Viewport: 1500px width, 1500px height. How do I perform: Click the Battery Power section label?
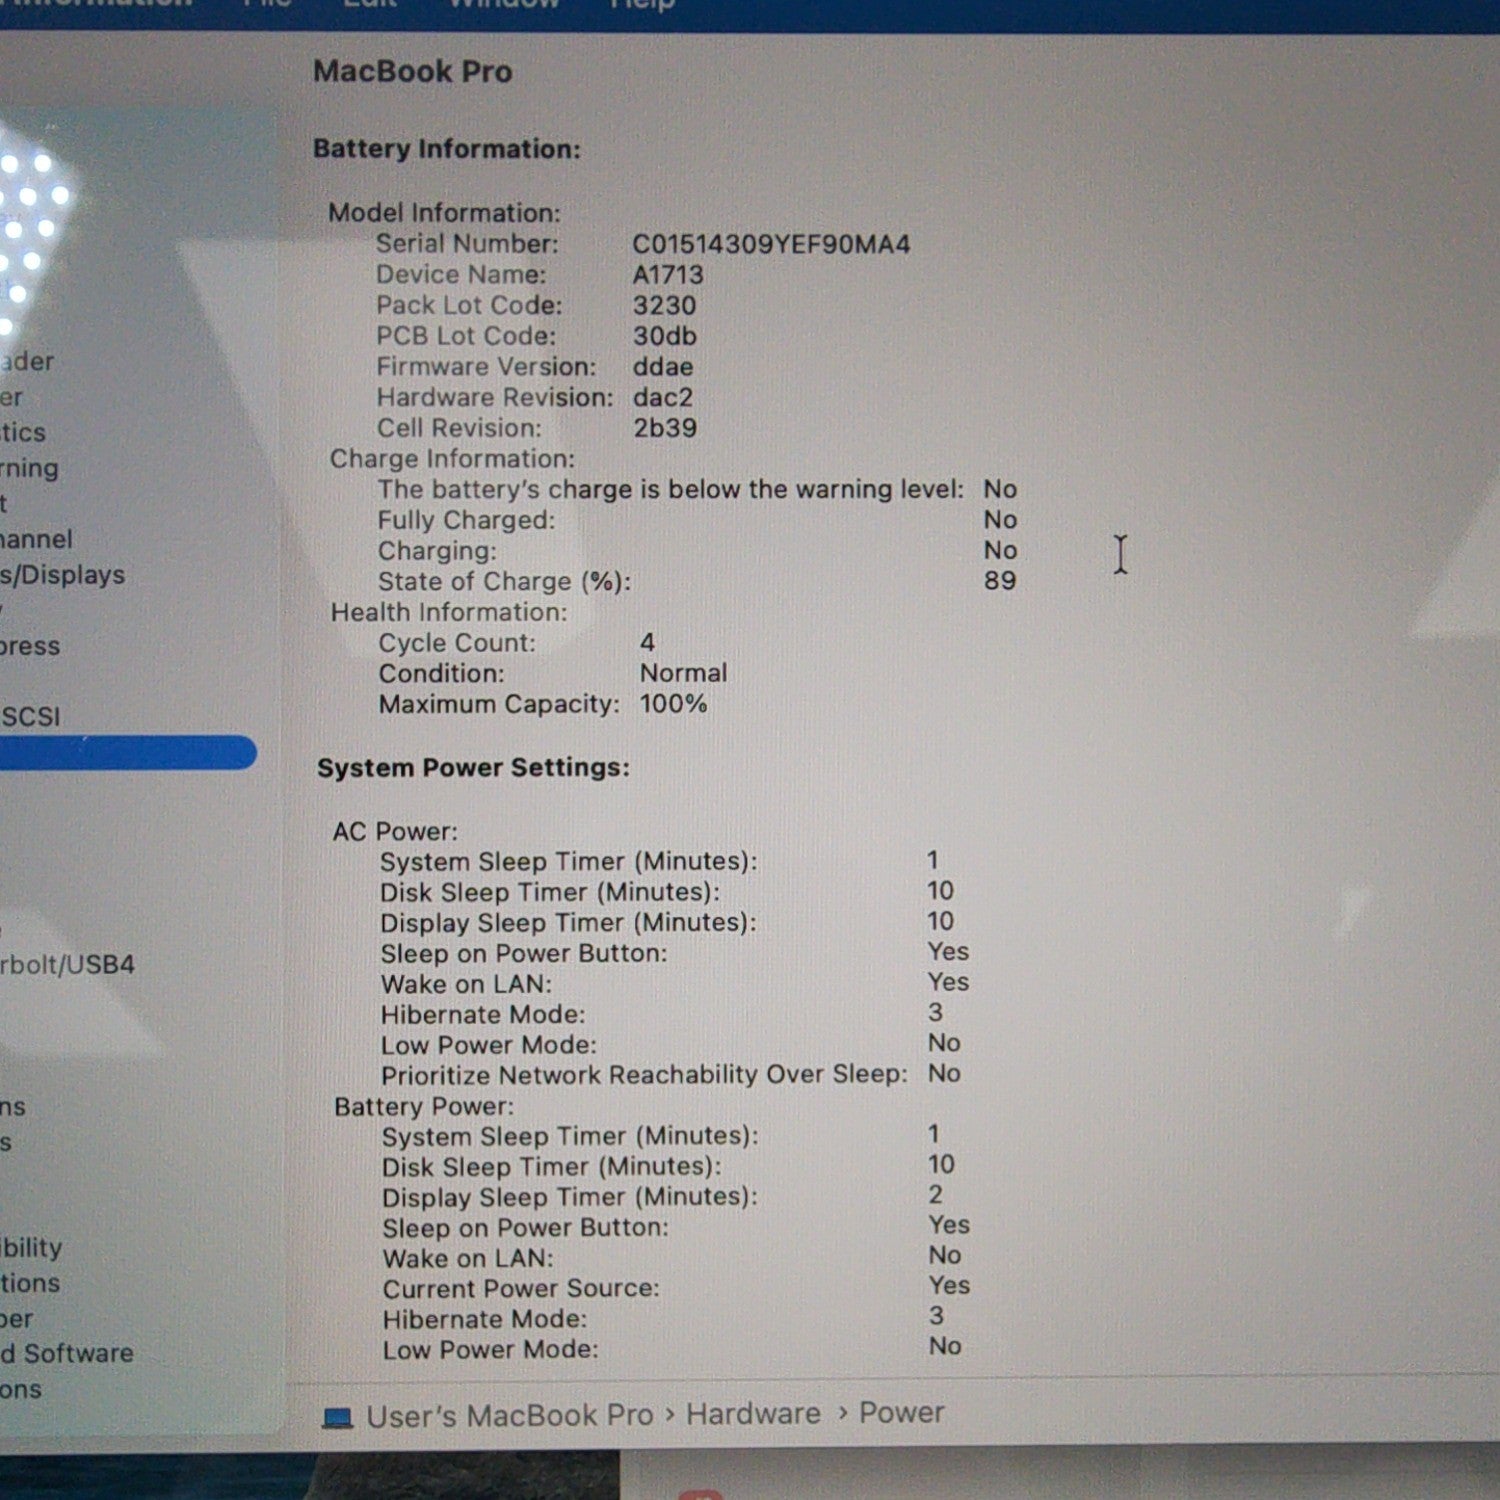click(424, 1107)
